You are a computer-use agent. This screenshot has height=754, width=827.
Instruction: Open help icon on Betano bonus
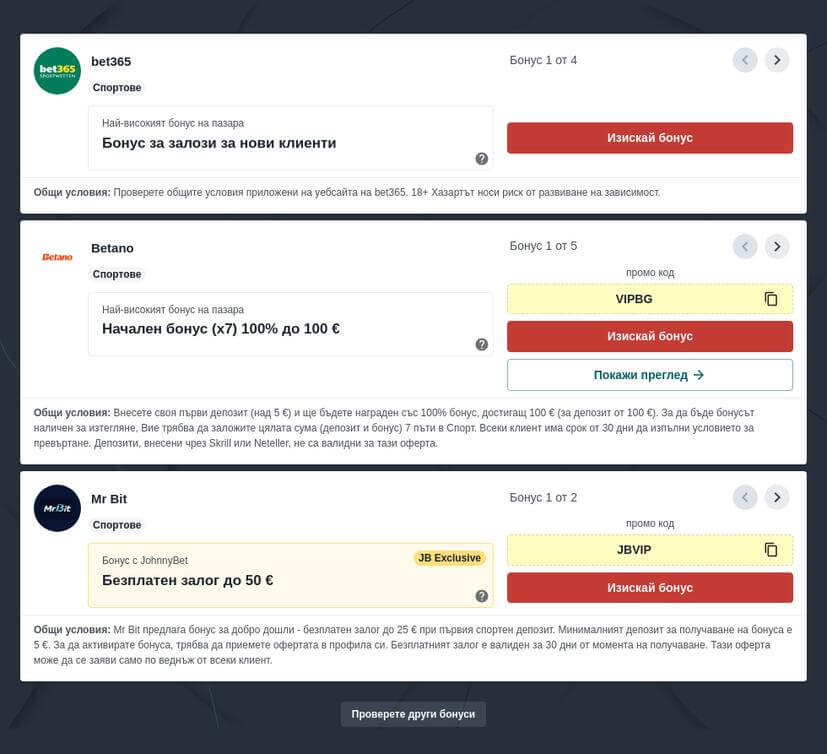click(x=482, y=345)
